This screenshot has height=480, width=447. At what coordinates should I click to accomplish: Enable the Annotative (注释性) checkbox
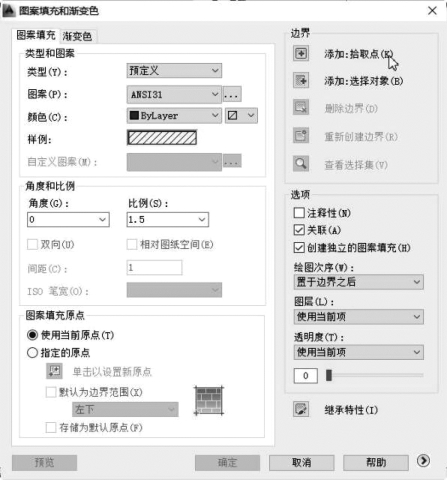tap(299, 213)
